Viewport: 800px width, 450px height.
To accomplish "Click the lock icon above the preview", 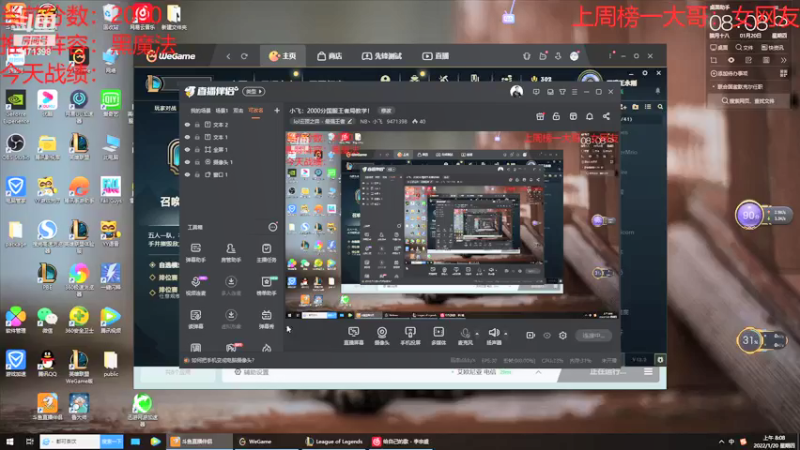I will click(x=556, y=116).
